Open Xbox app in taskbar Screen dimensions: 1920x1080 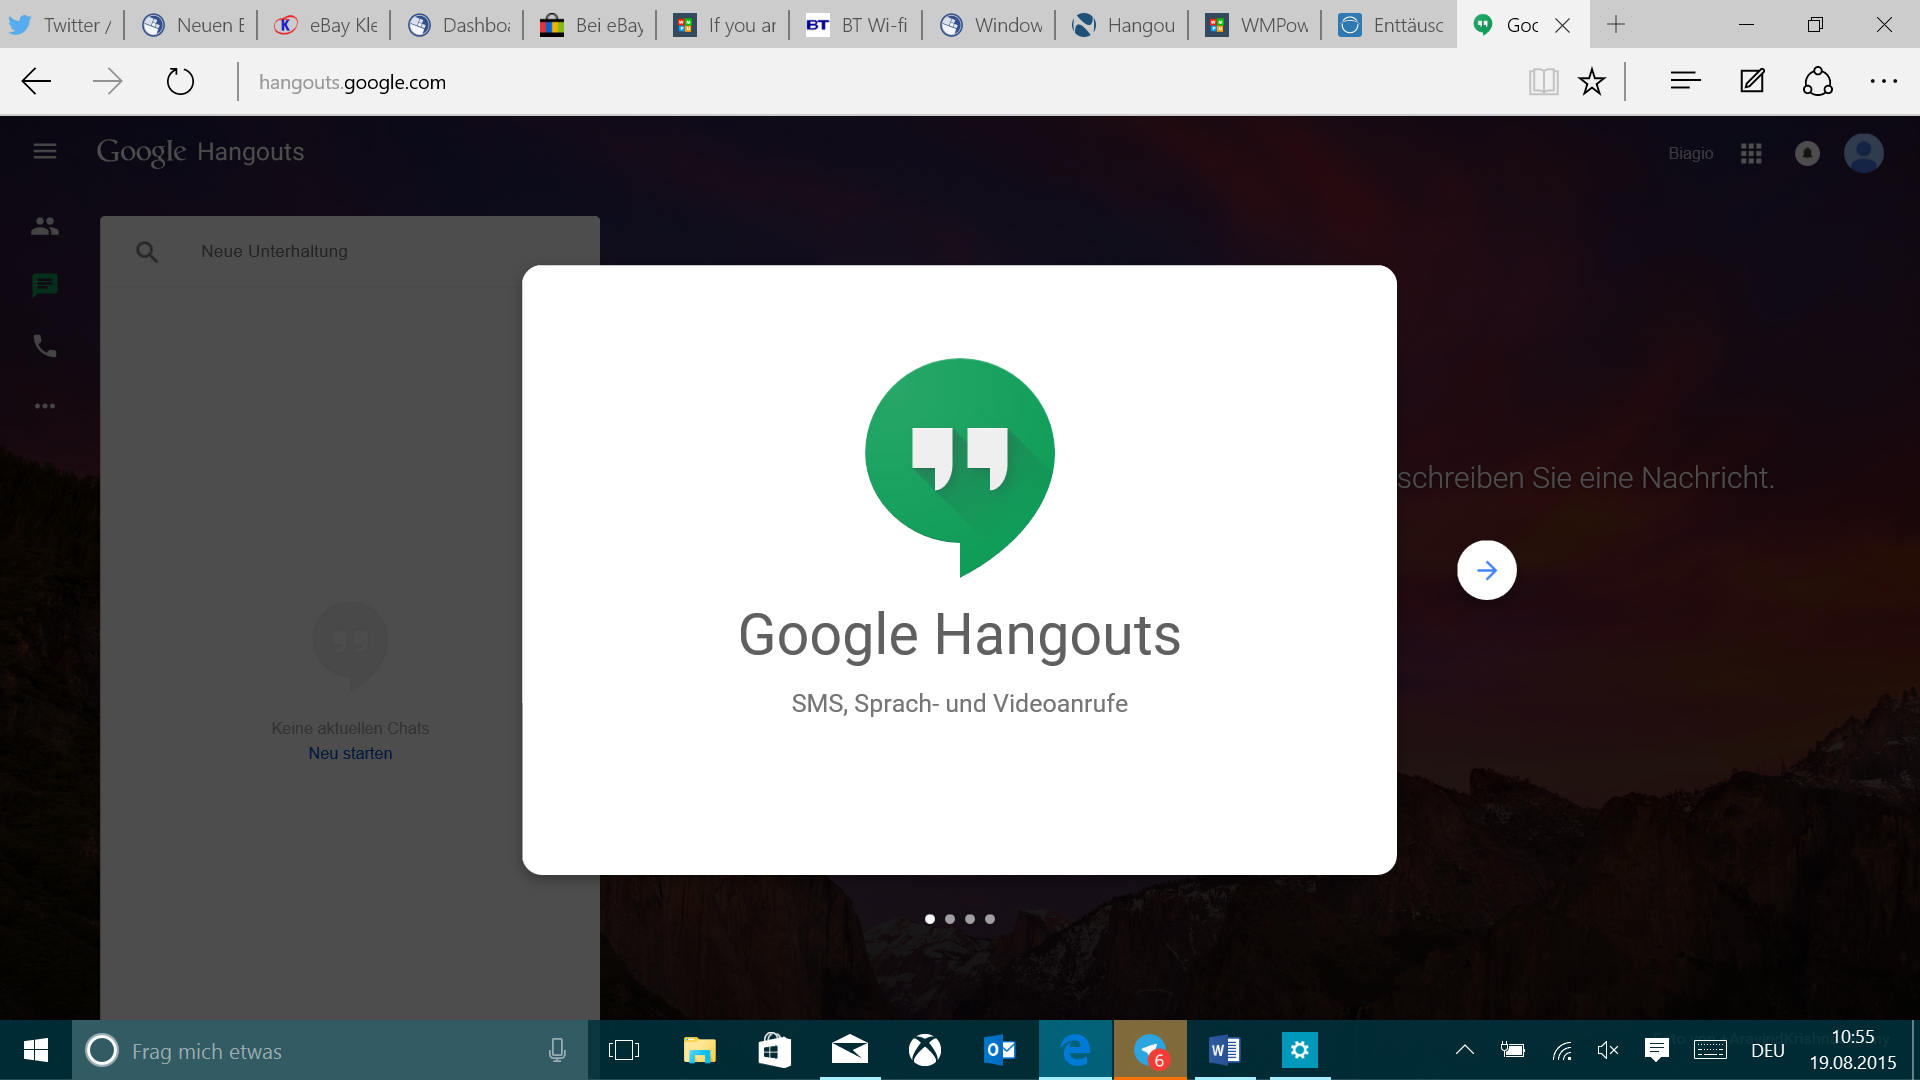(925, 1050)
